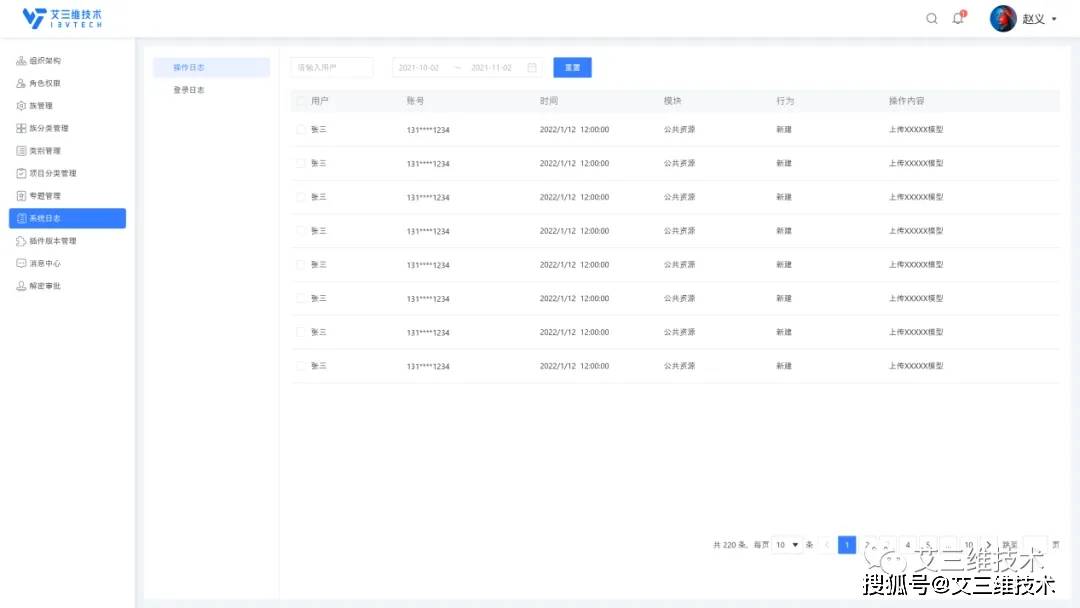This screenshot has width=1080, height=608.
Task: Select the 解密审批 stamp icon
Action: tap(21, 286)
